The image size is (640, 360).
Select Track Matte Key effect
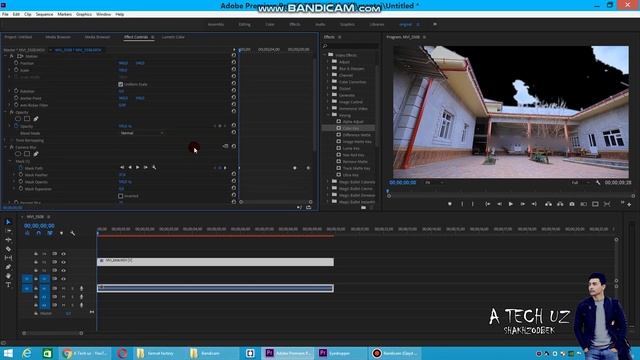[356, 168]
